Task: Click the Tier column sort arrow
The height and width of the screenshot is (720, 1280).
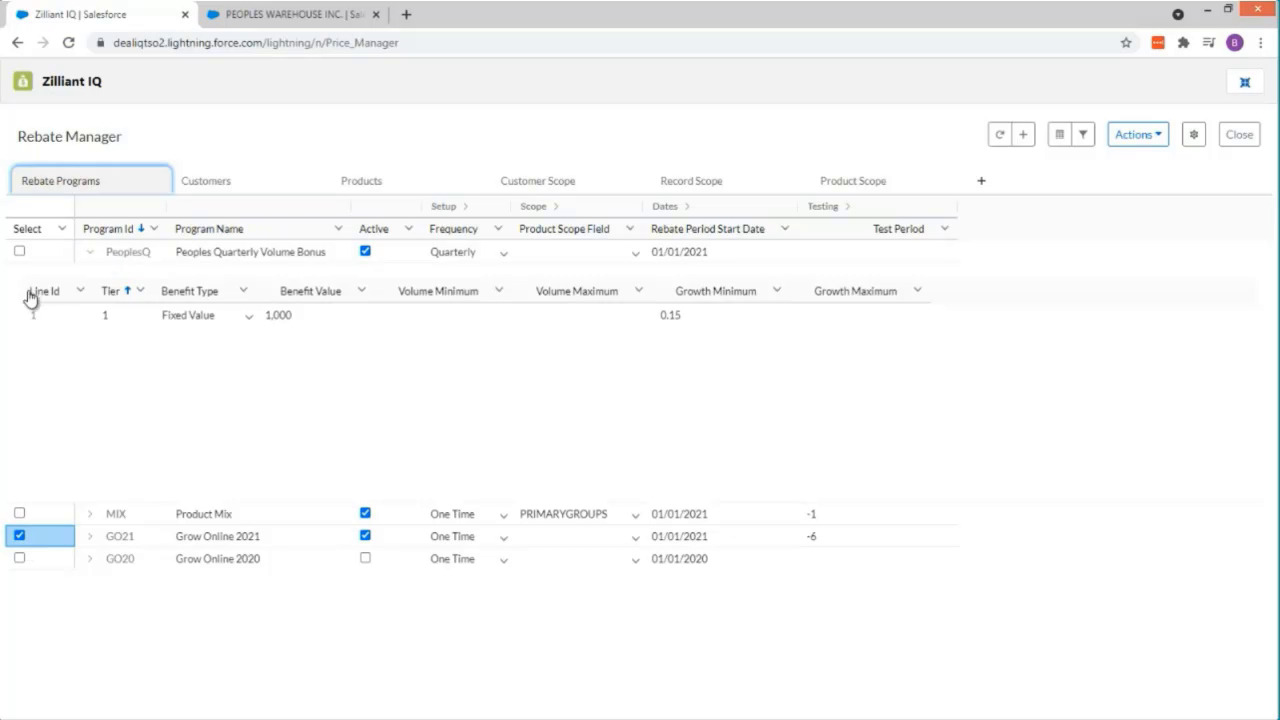Action: 127,291
